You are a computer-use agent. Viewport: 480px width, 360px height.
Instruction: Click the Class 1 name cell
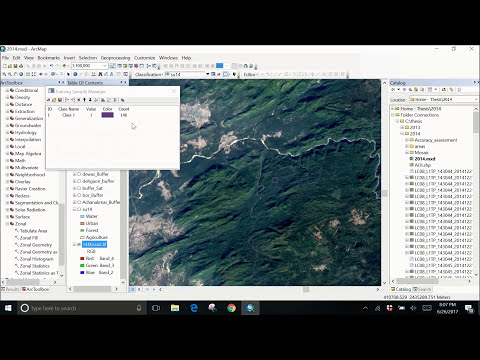pyautogui.click(x=68, y=115)
